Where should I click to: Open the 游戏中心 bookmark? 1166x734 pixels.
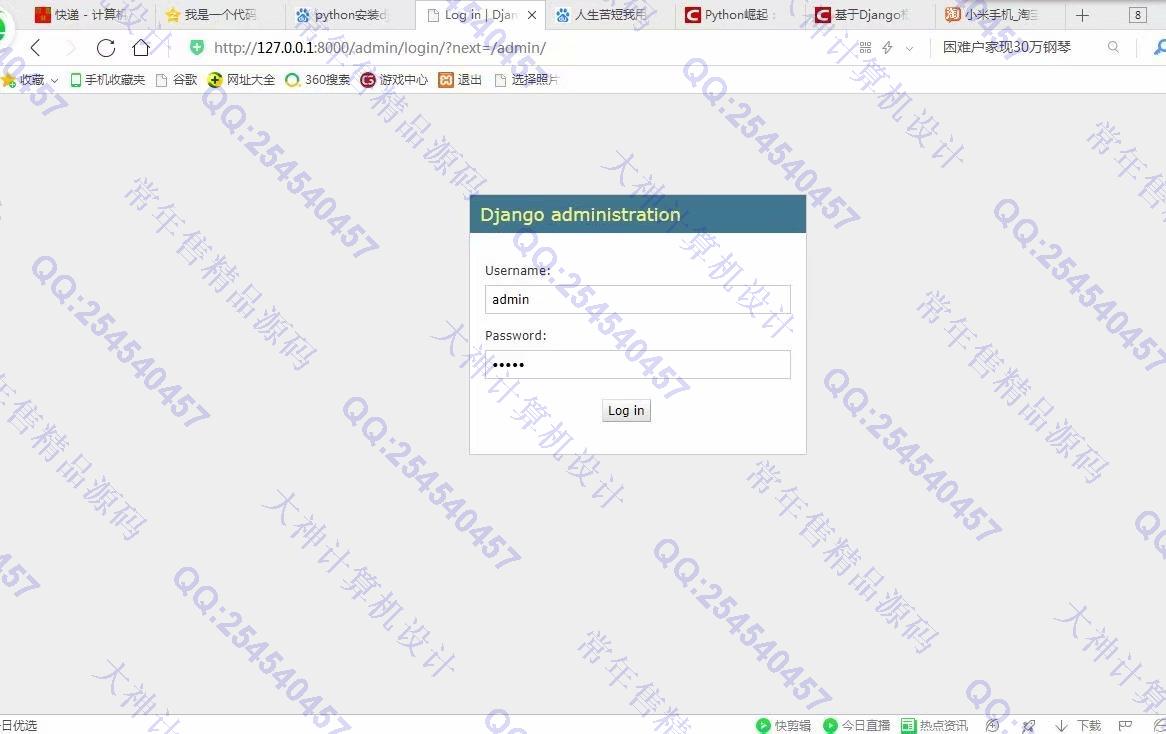click(394, 80)
